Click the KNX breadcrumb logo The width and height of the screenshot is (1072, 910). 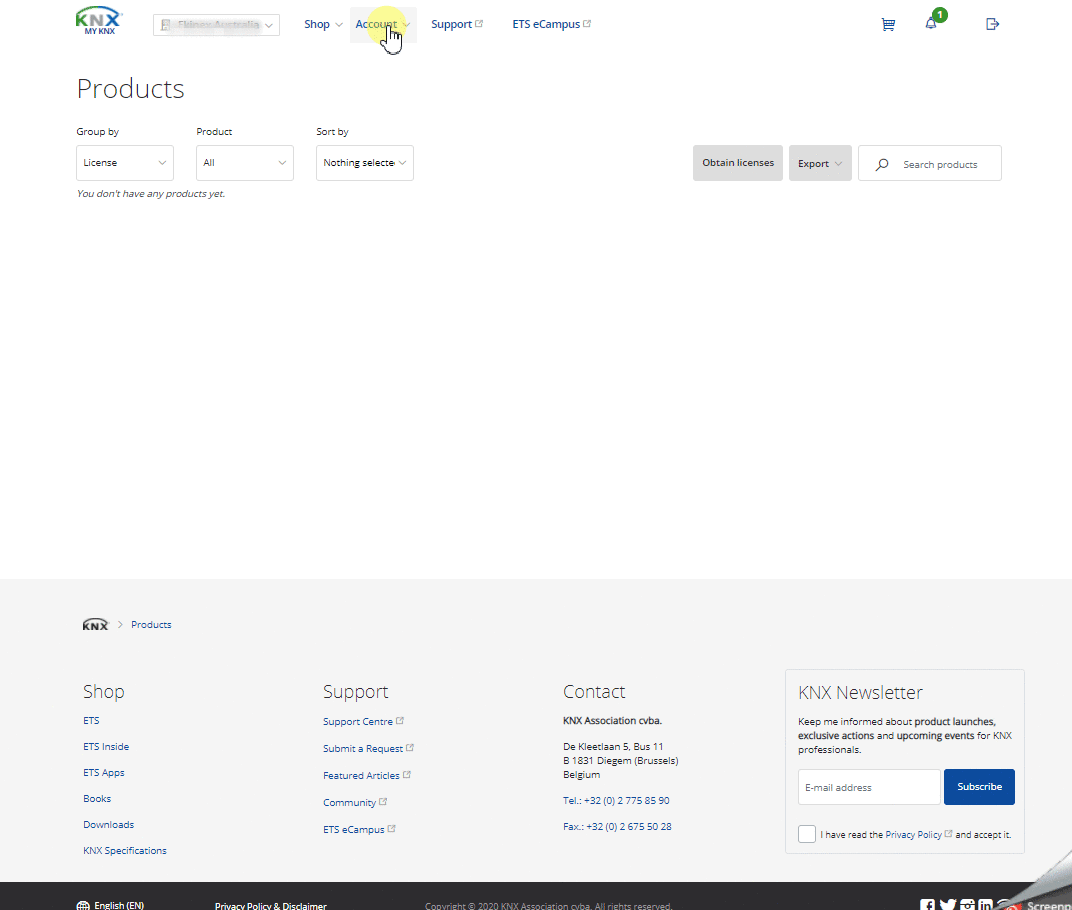[95, 625]
